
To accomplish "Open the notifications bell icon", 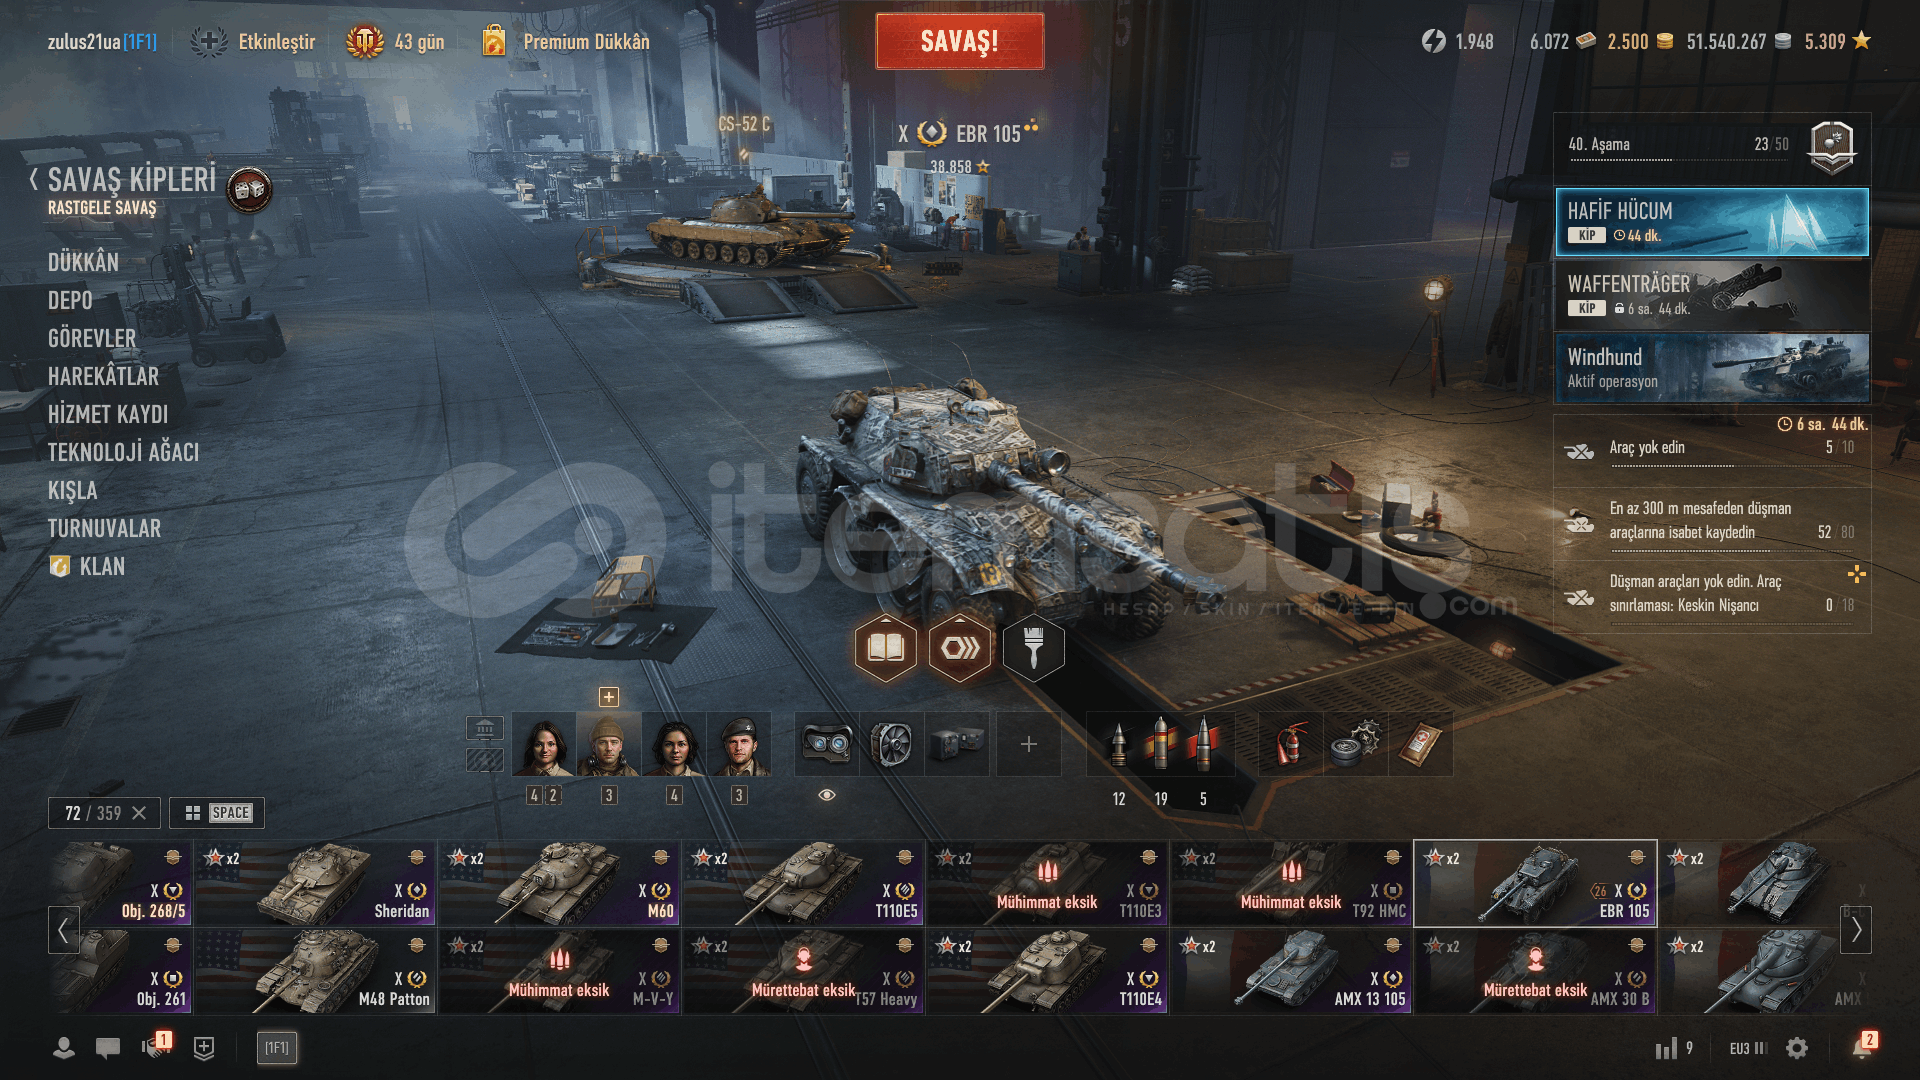I will tap(1862, 1047).
